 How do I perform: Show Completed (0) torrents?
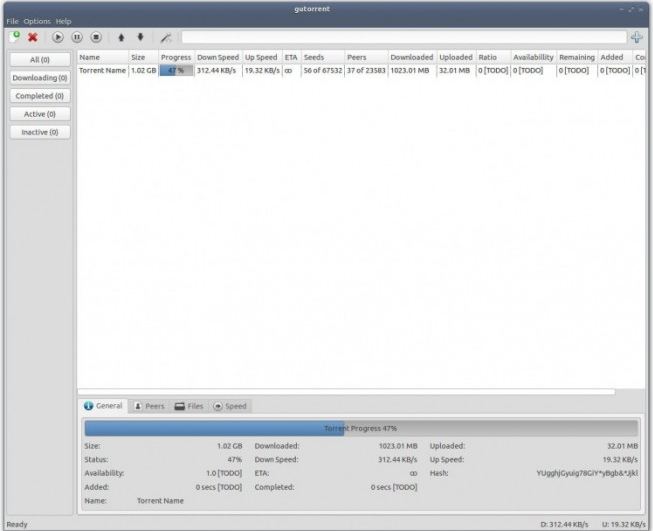40,96
